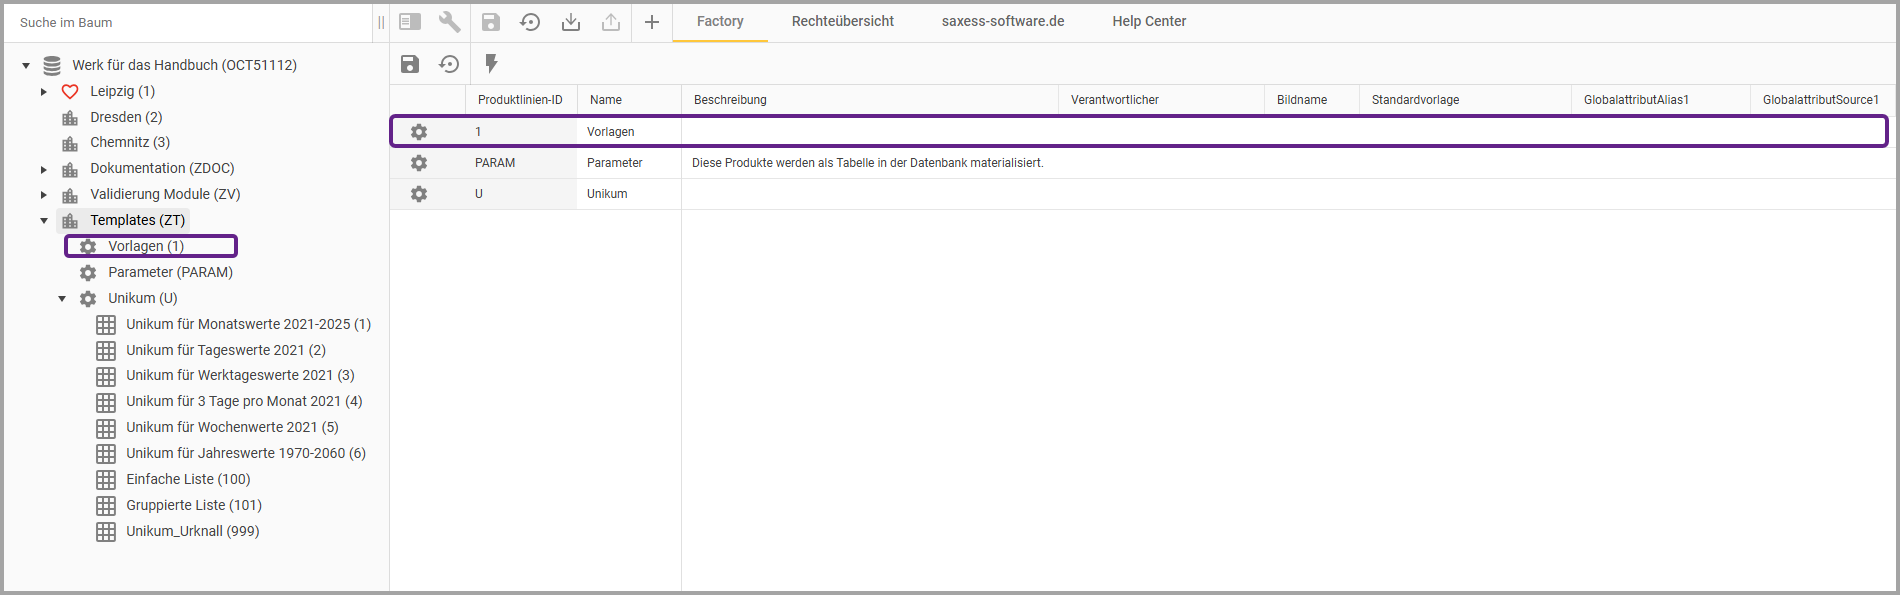The width and height of the screenshot is (1900, 595).
Task: Collapse the Templates (ZT) node
Action: pos(44,221)
